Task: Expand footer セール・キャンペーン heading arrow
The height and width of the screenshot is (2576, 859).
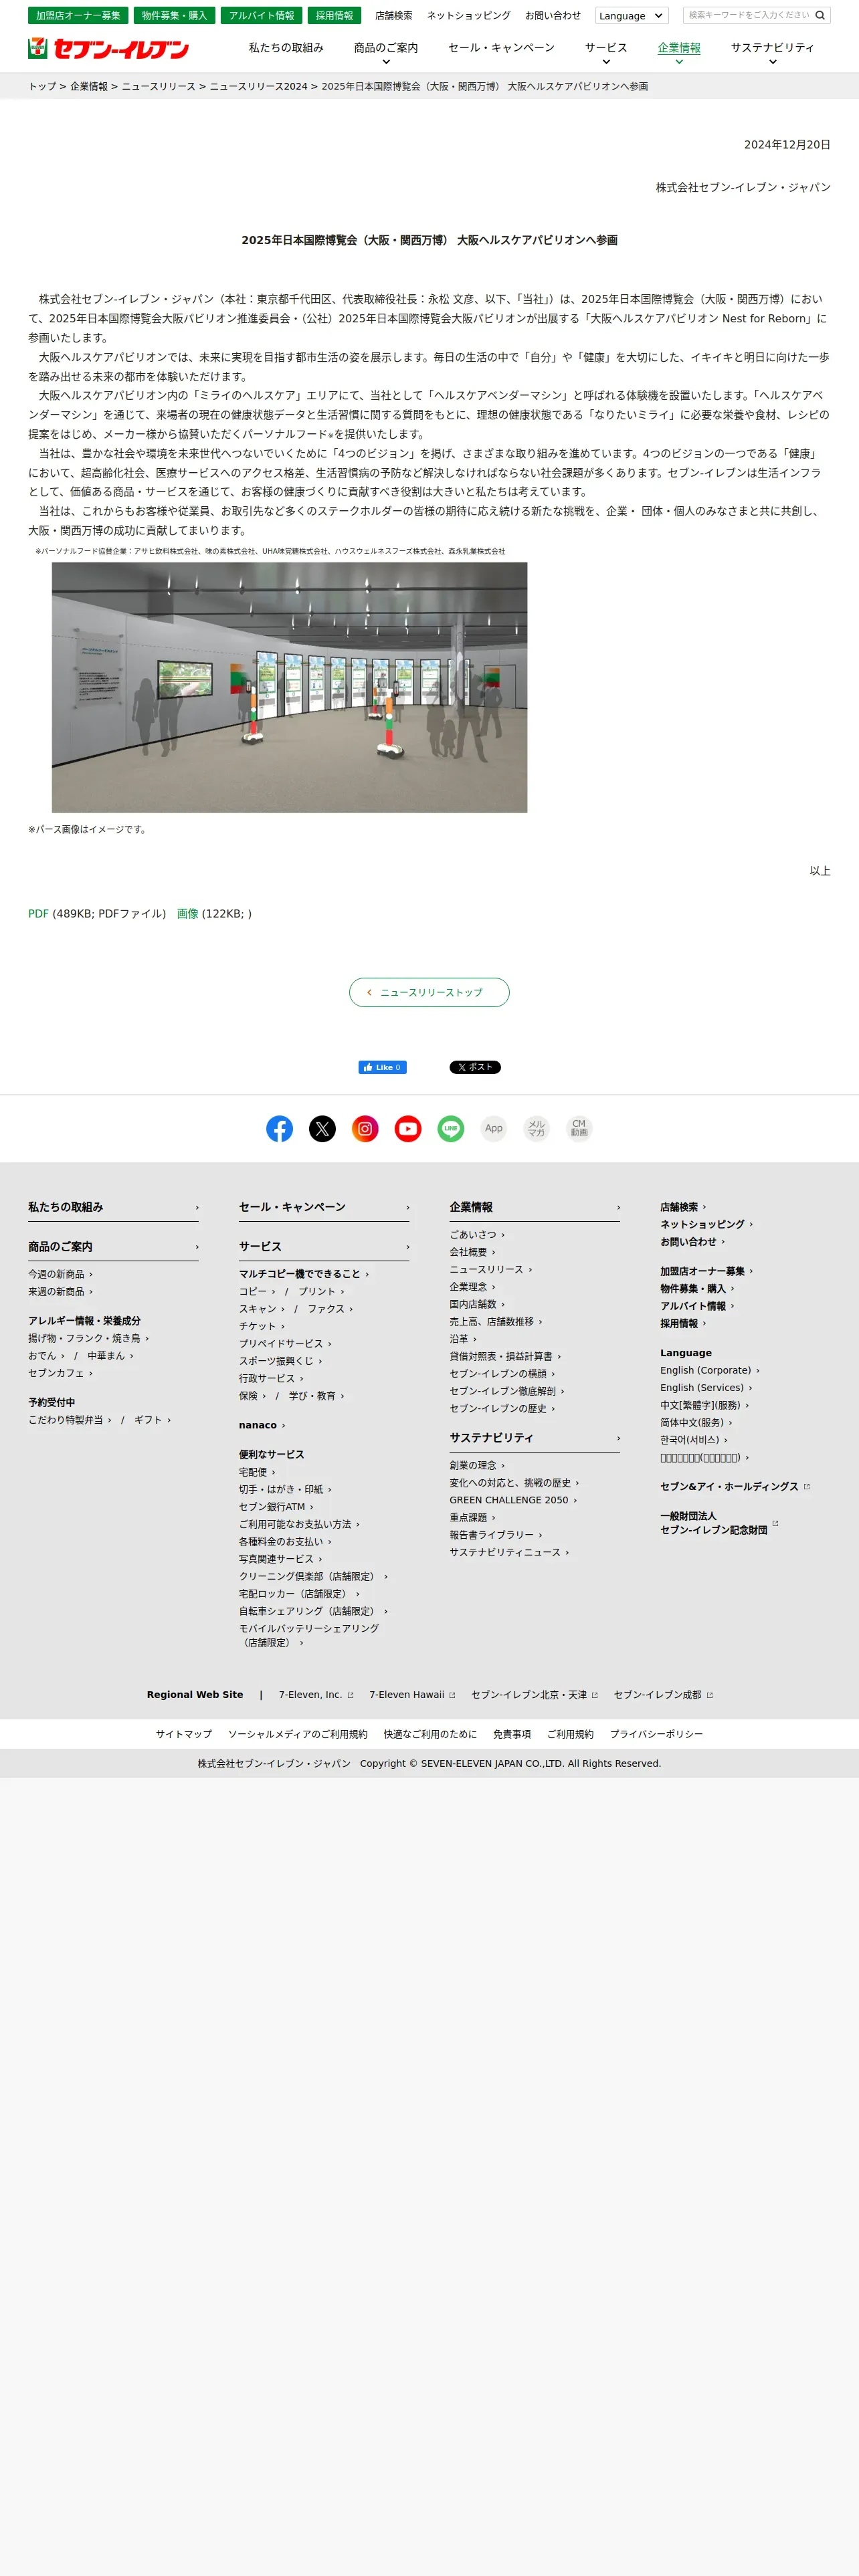Action: 407,1208
